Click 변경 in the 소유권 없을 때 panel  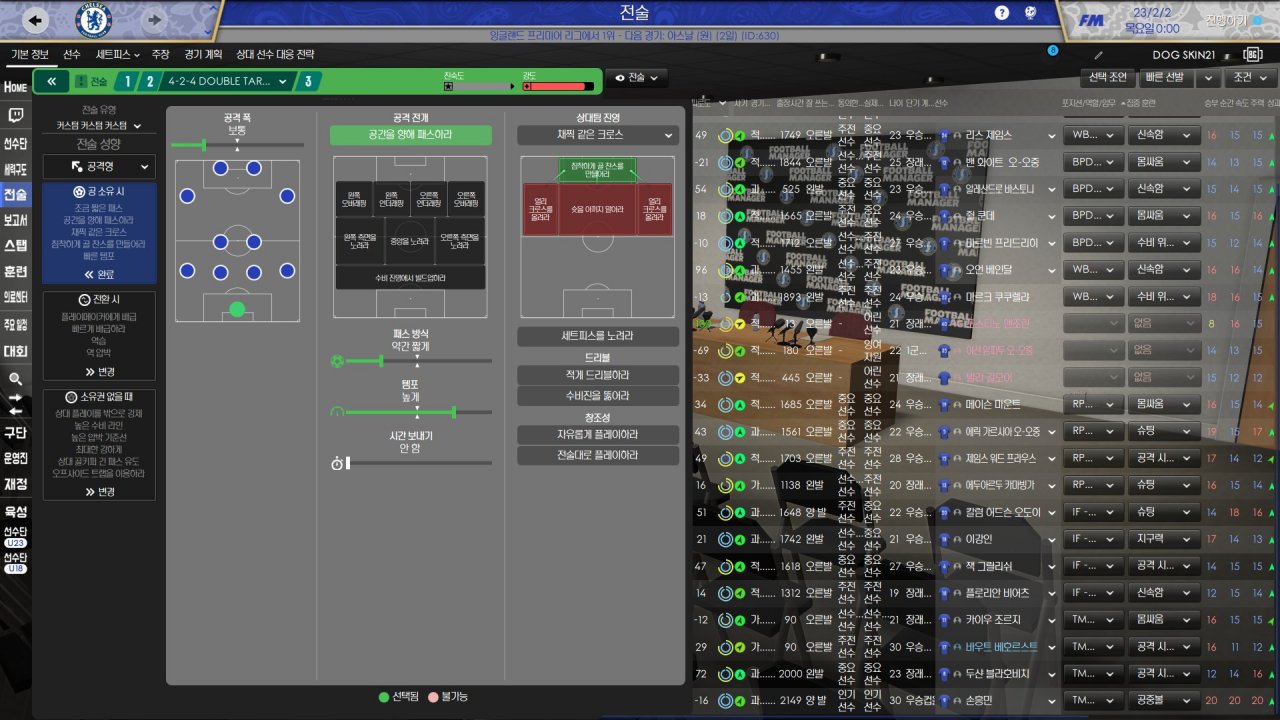(99, 491)
